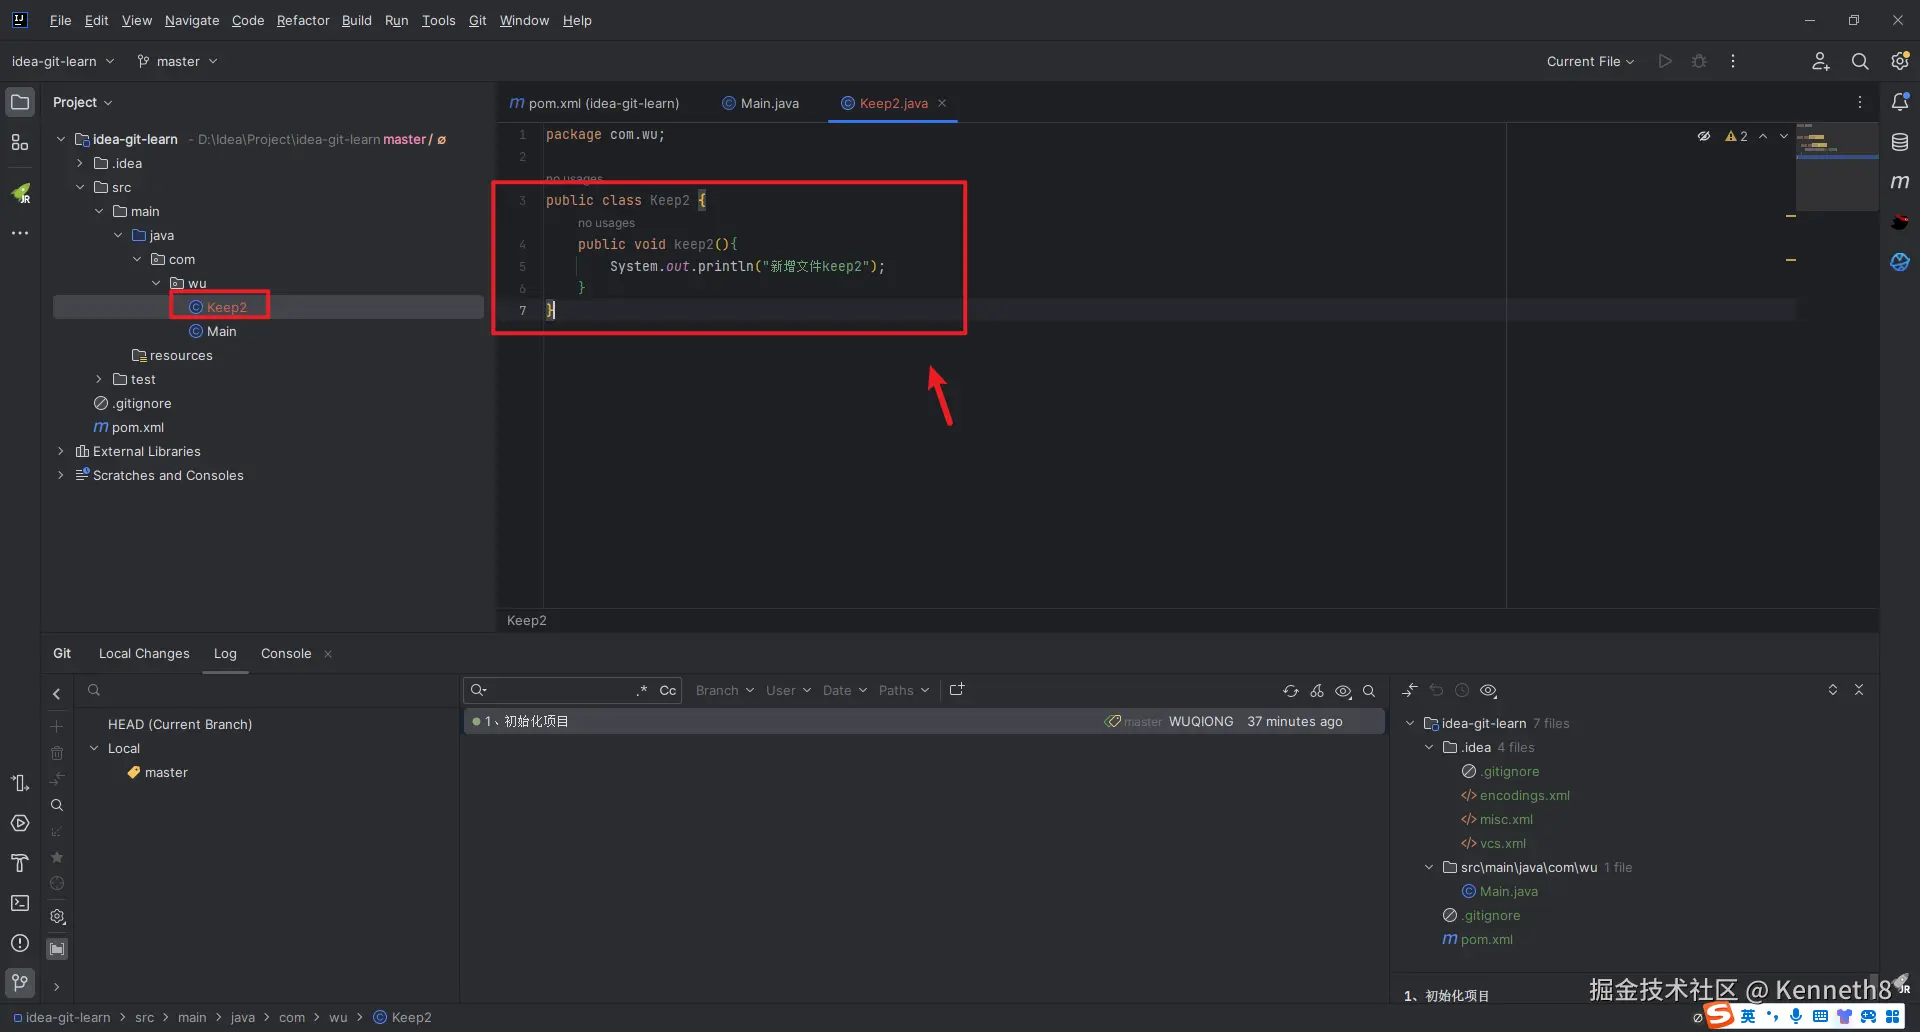Open the Branch filter dropdown

[725, 690]
